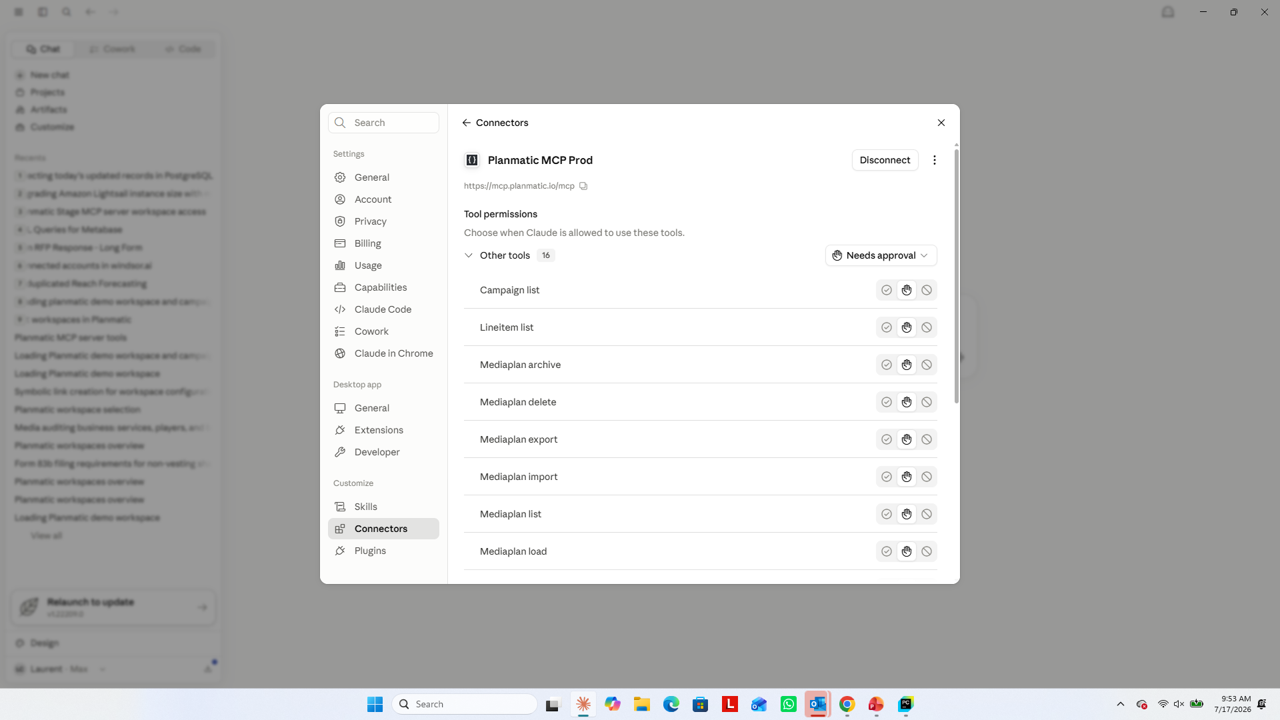Viewport: 1280px width, 720px height.
Task: Go to Skills under Customize
Action: pyautogui.click(x=384, y=507)
